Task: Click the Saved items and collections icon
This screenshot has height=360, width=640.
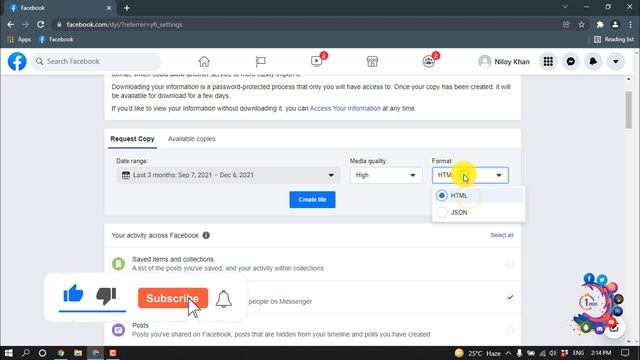Action: tap(118, 264)
